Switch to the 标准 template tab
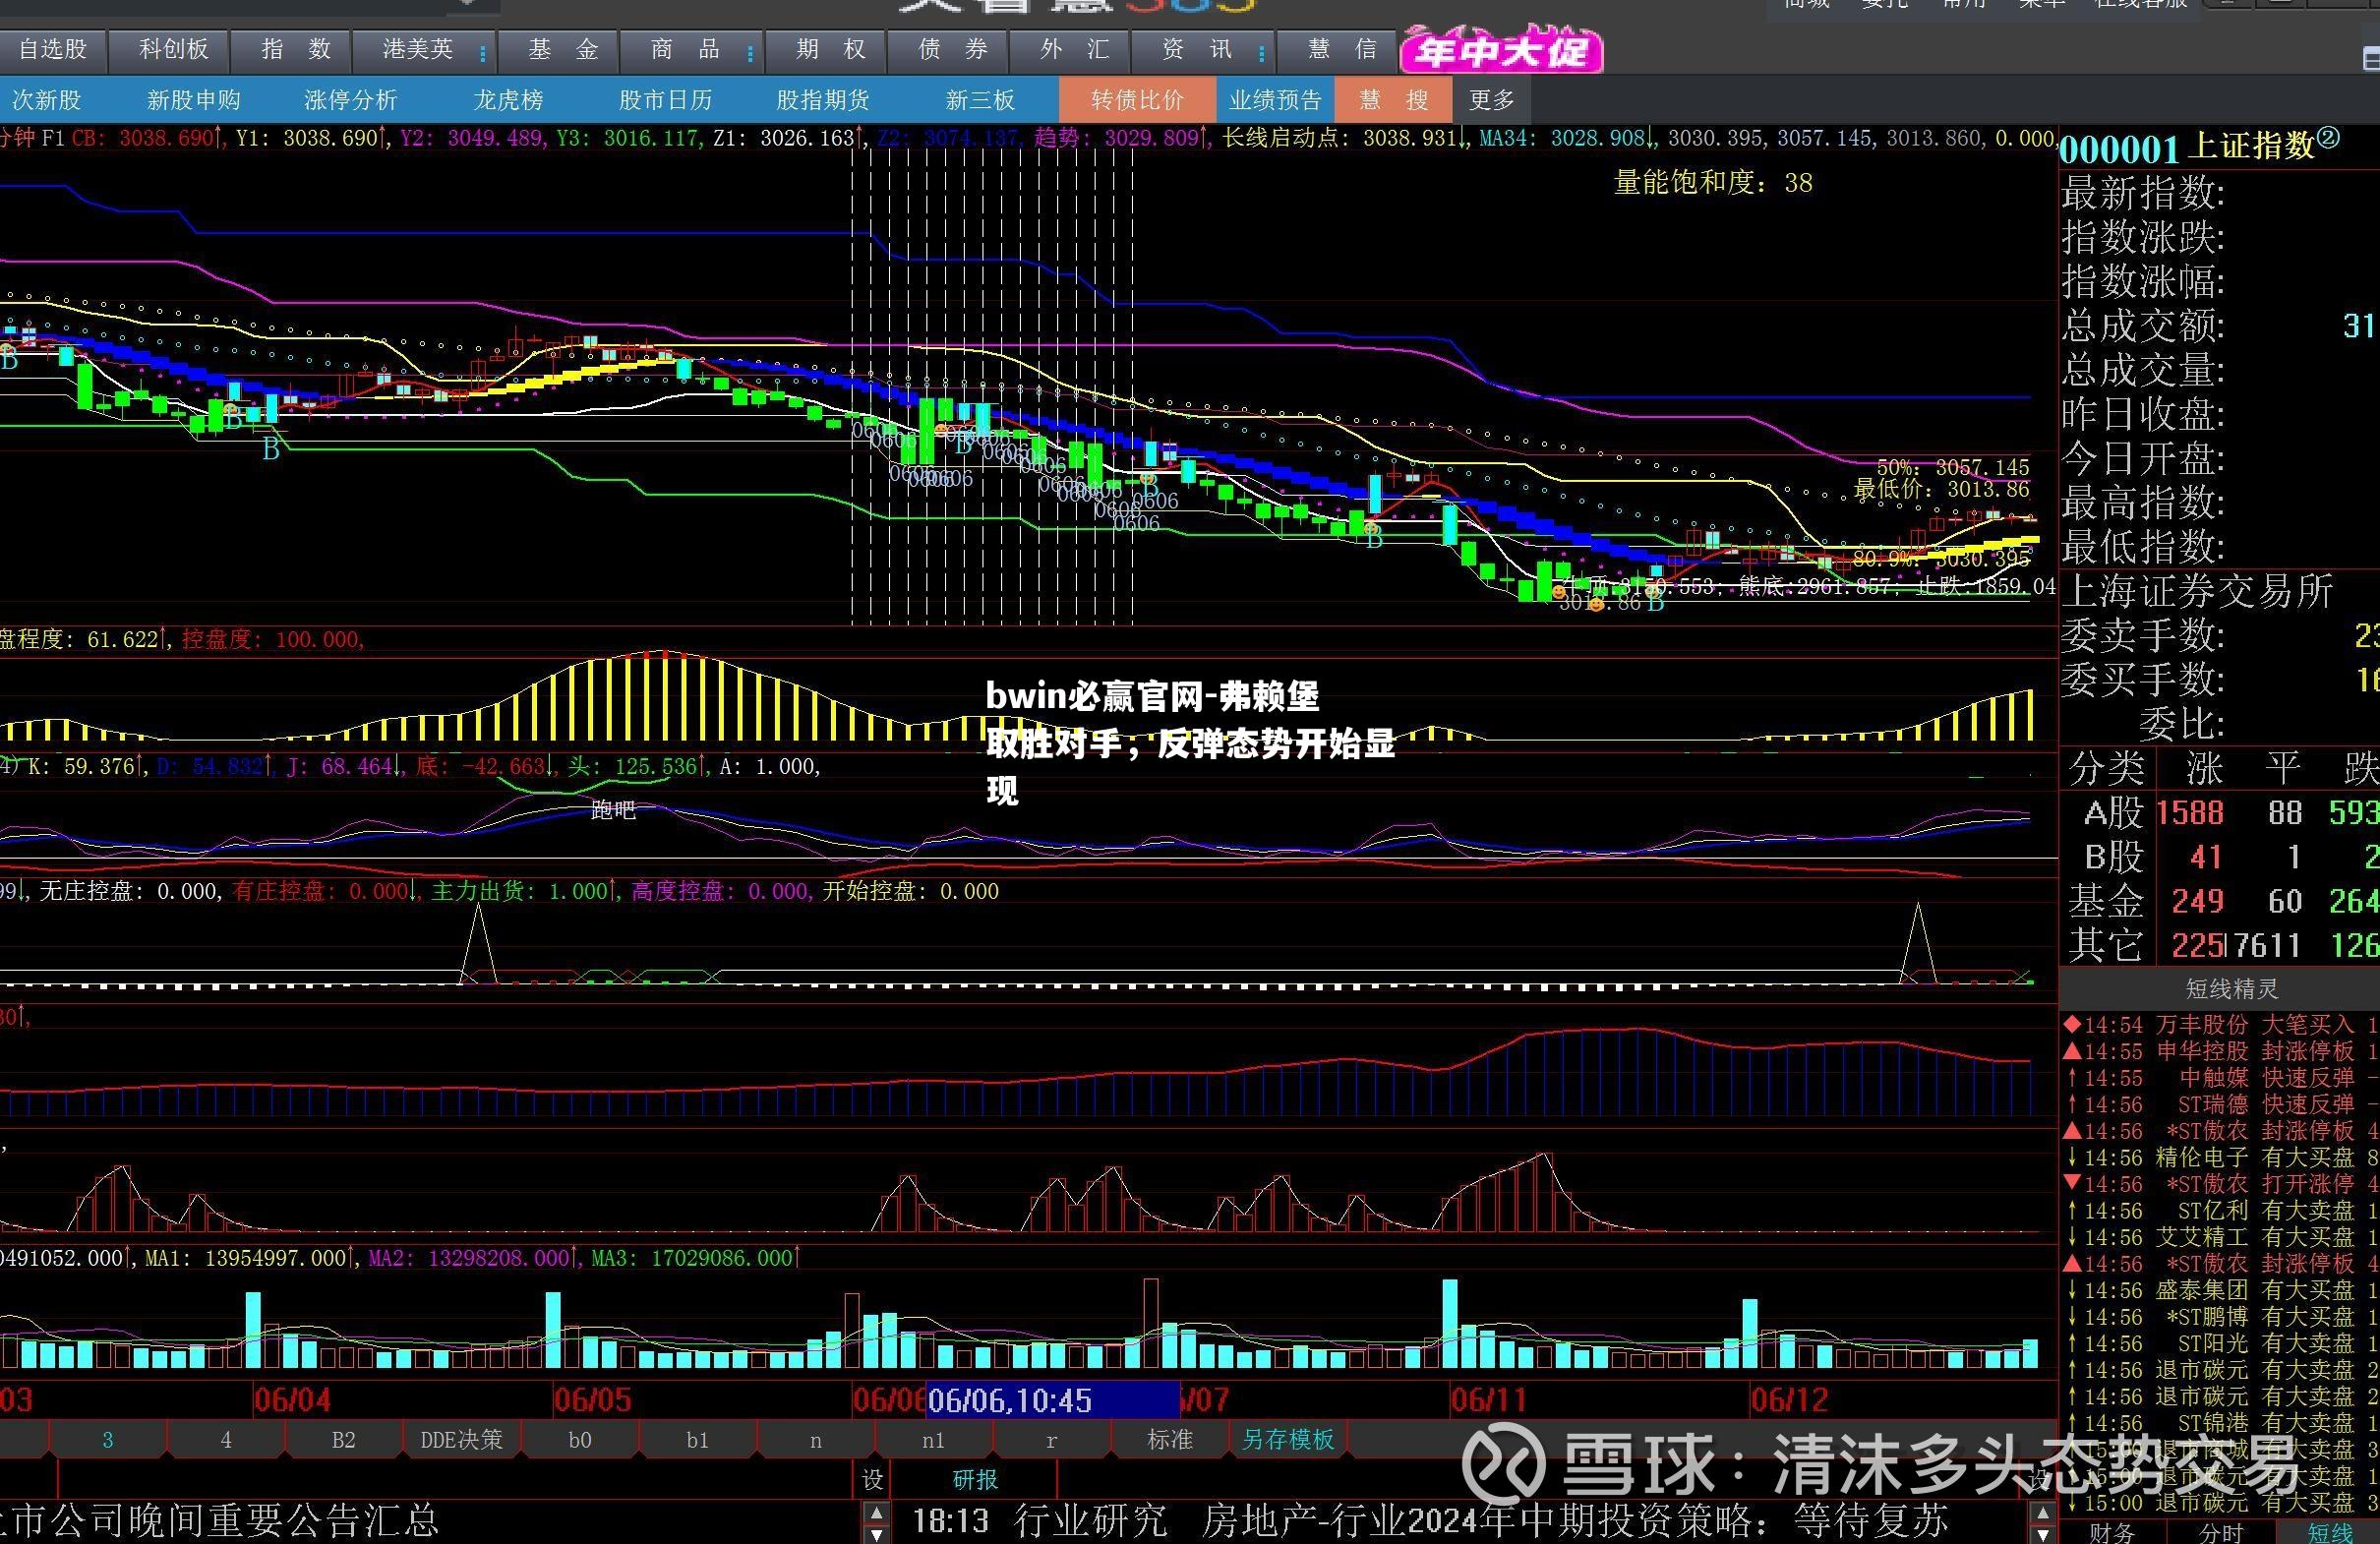 (x=1169, y=1439)
